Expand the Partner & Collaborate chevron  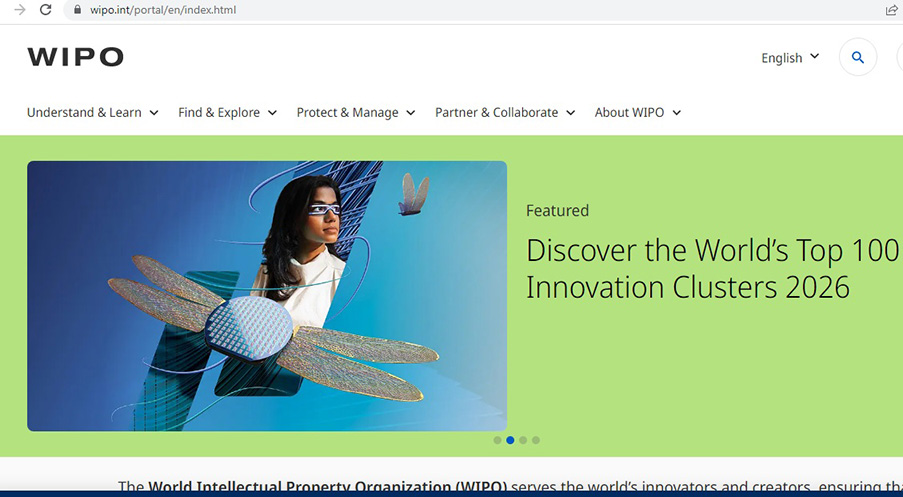pyautogui.click(x=571, y=113)
